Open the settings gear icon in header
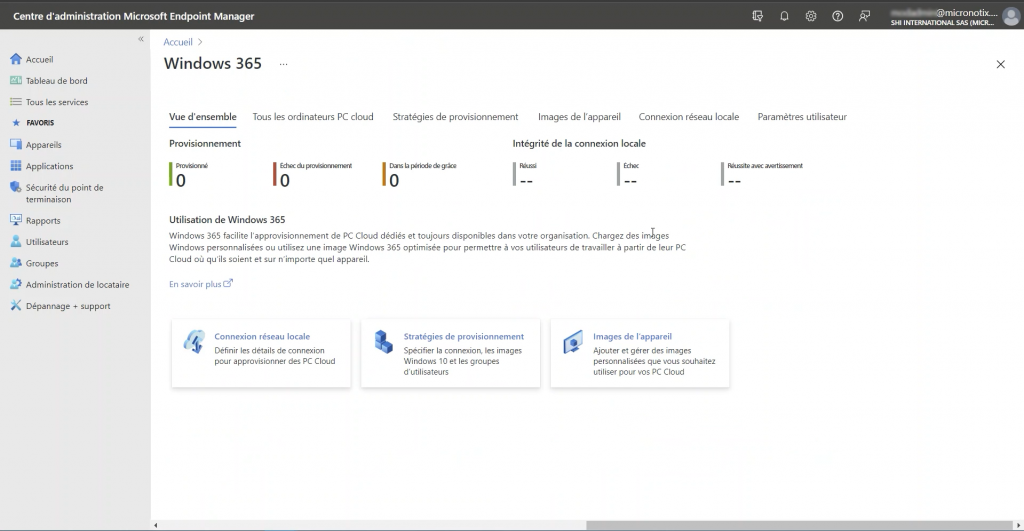 810,16
